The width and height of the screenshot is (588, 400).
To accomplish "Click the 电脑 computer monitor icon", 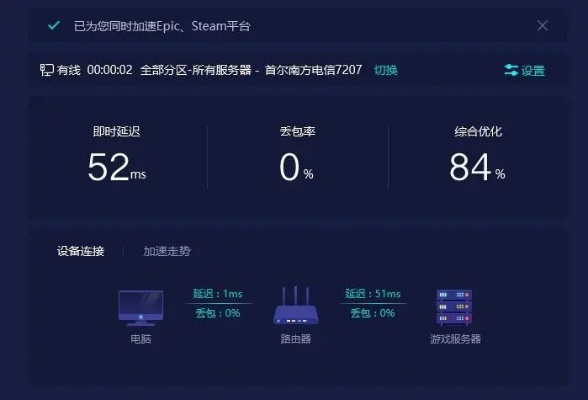I will click(141, 308).
